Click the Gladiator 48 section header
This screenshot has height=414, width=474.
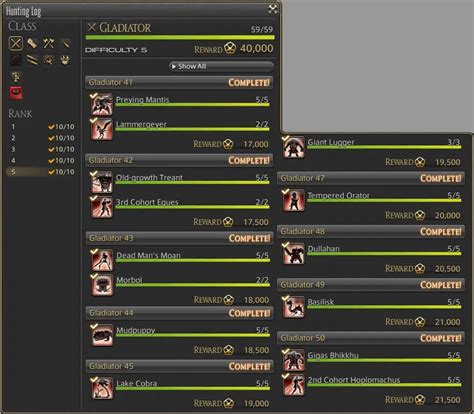371,231
